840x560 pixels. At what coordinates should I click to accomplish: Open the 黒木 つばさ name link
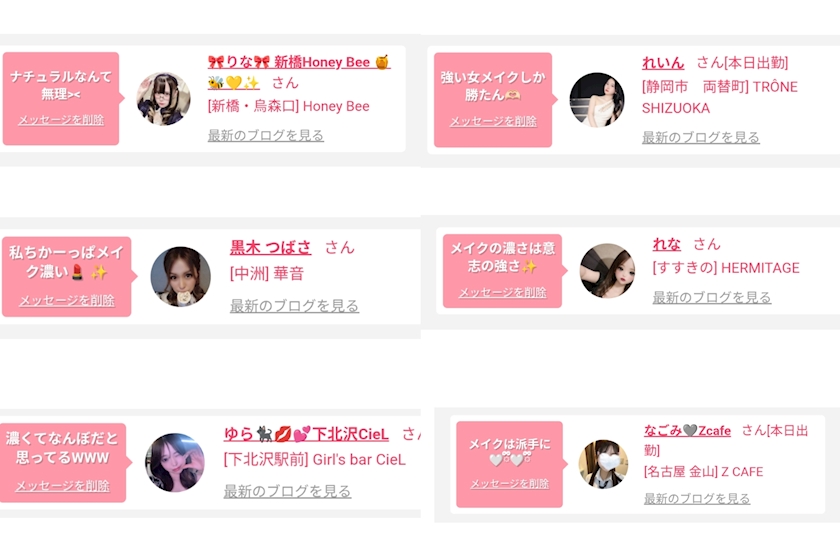[271, 247]
